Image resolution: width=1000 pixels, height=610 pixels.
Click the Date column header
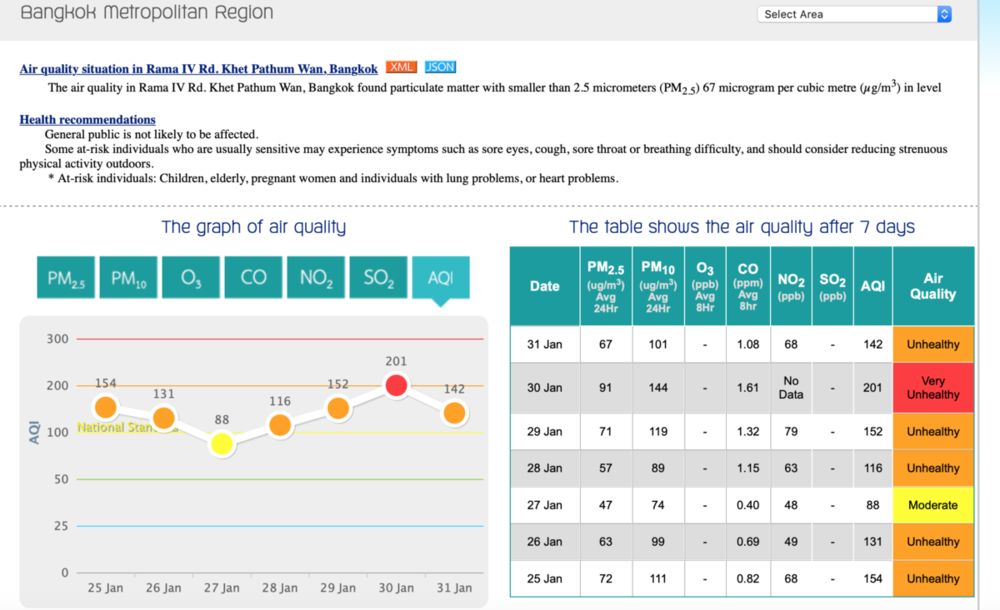[545, 286]
